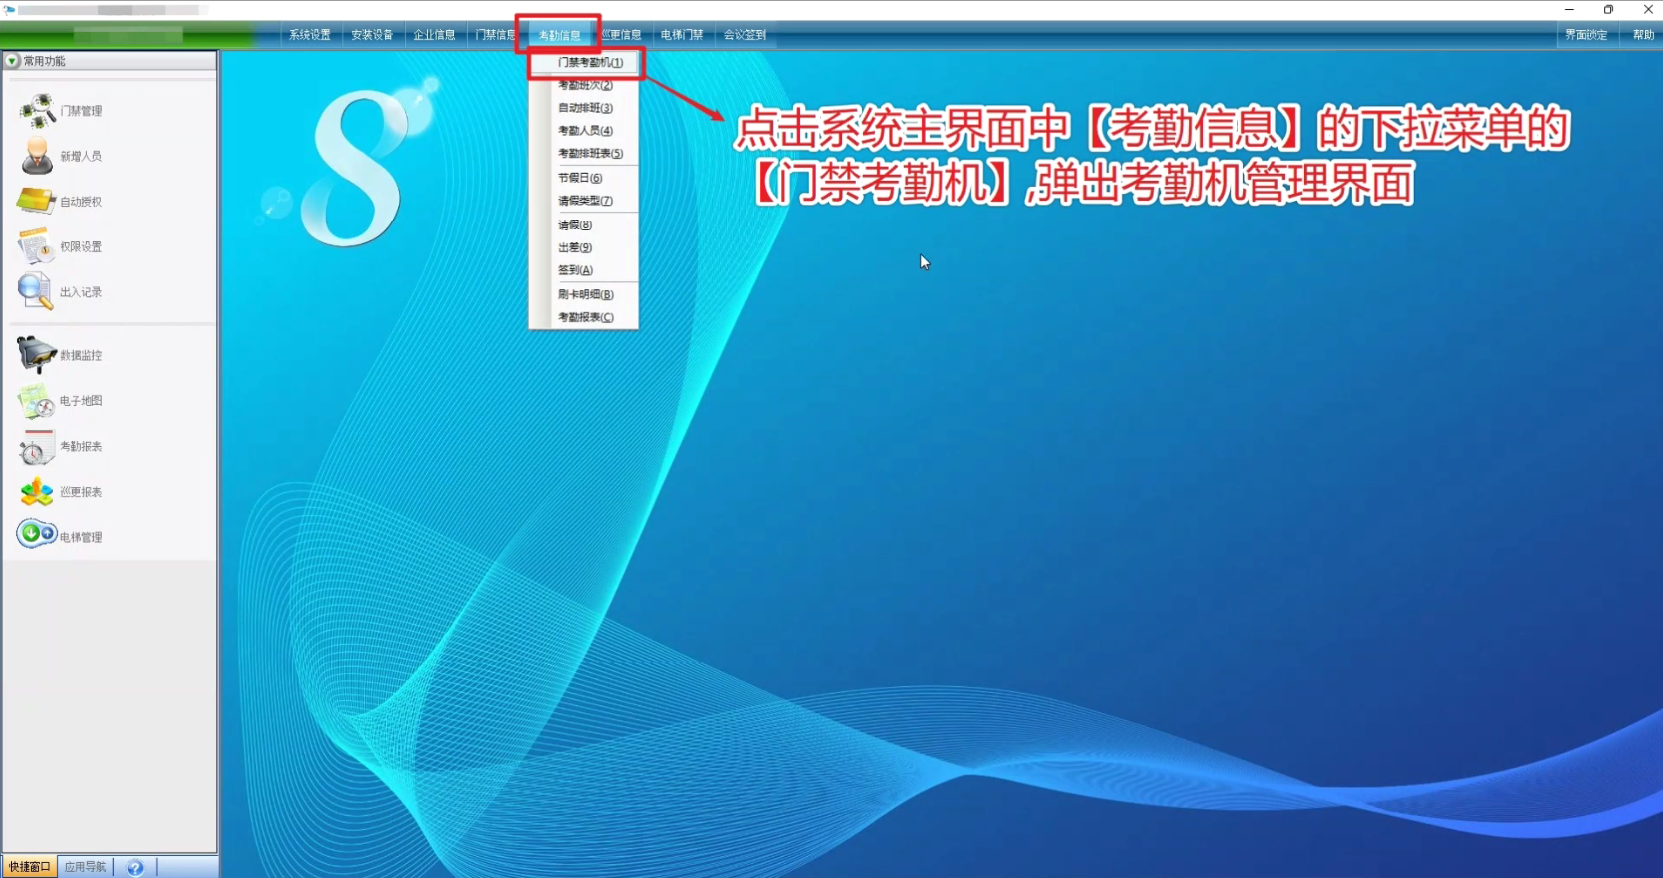Open the 权限设置 permissions icon

(x=36, y=246)
